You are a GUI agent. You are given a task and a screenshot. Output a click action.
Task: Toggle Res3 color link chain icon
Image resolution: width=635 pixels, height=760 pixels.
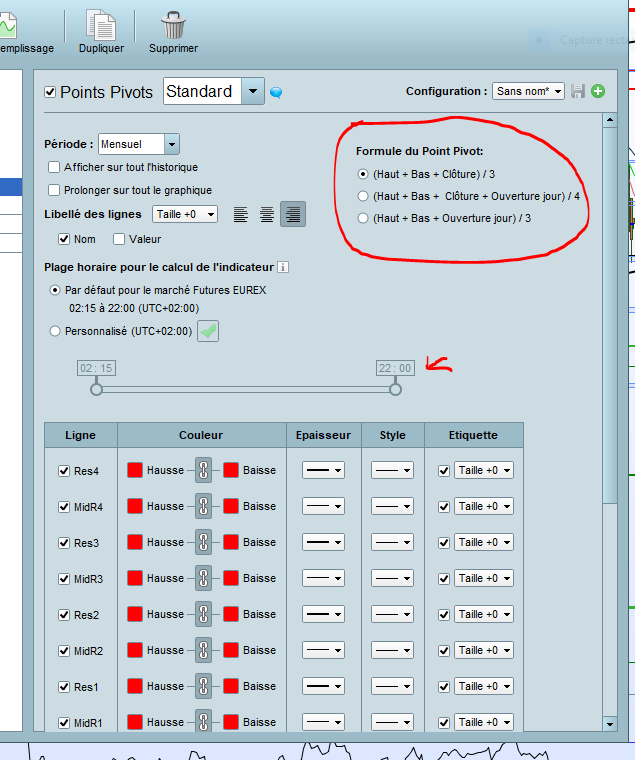coord(204,542)
